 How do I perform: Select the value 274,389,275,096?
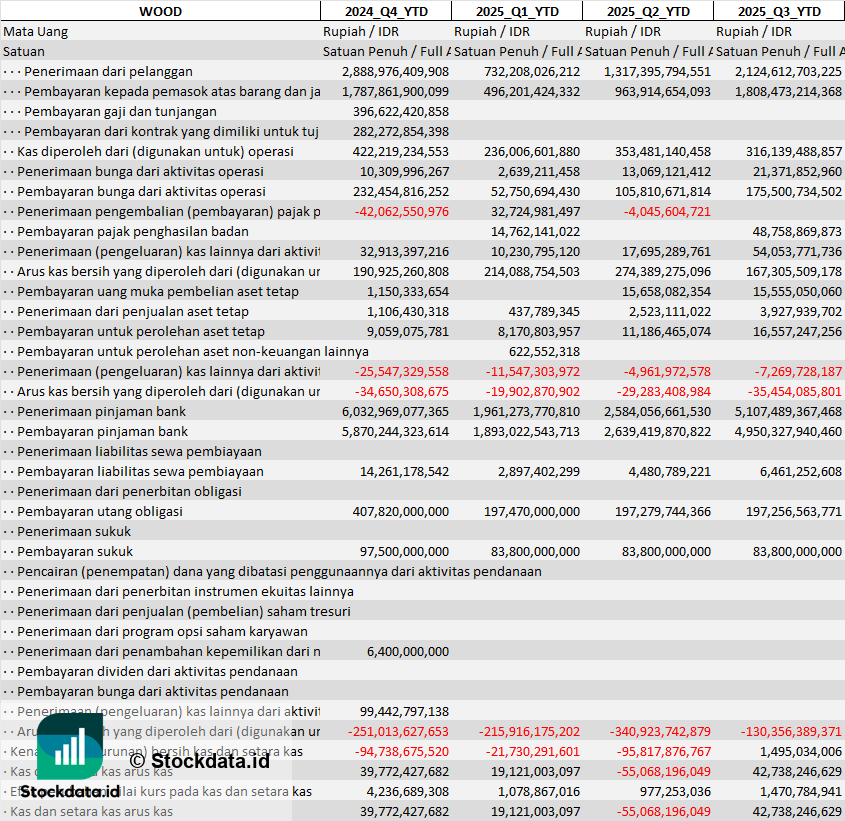[662, 271]
